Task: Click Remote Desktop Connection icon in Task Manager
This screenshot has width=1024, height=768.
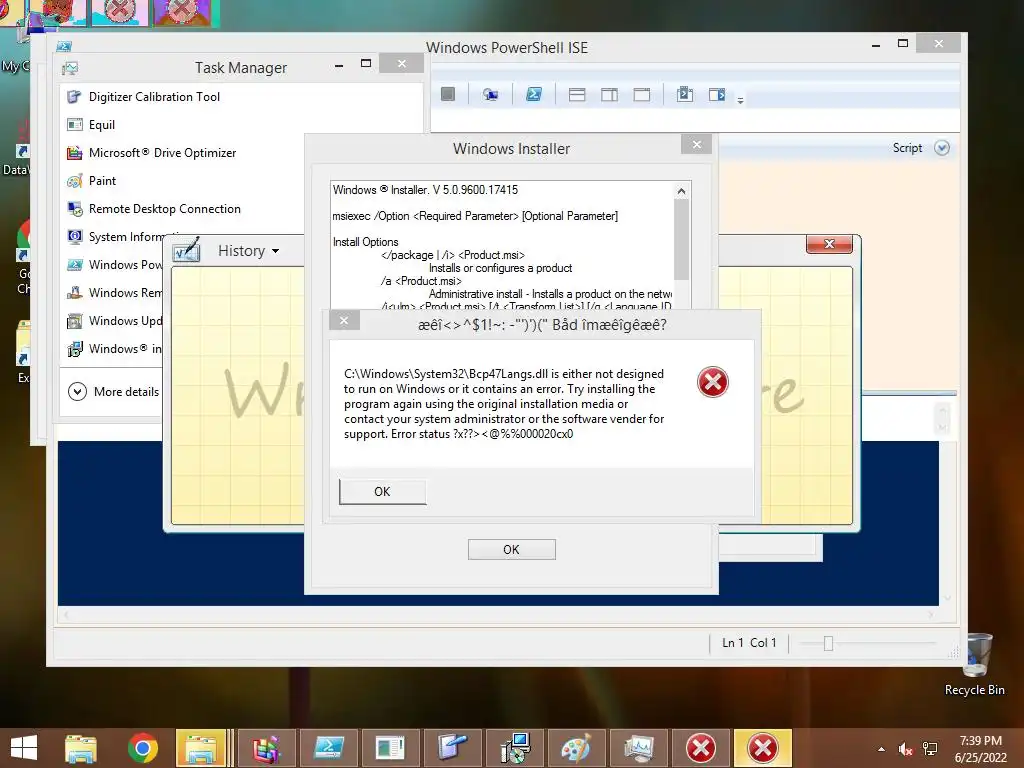Action: point(74,209)
